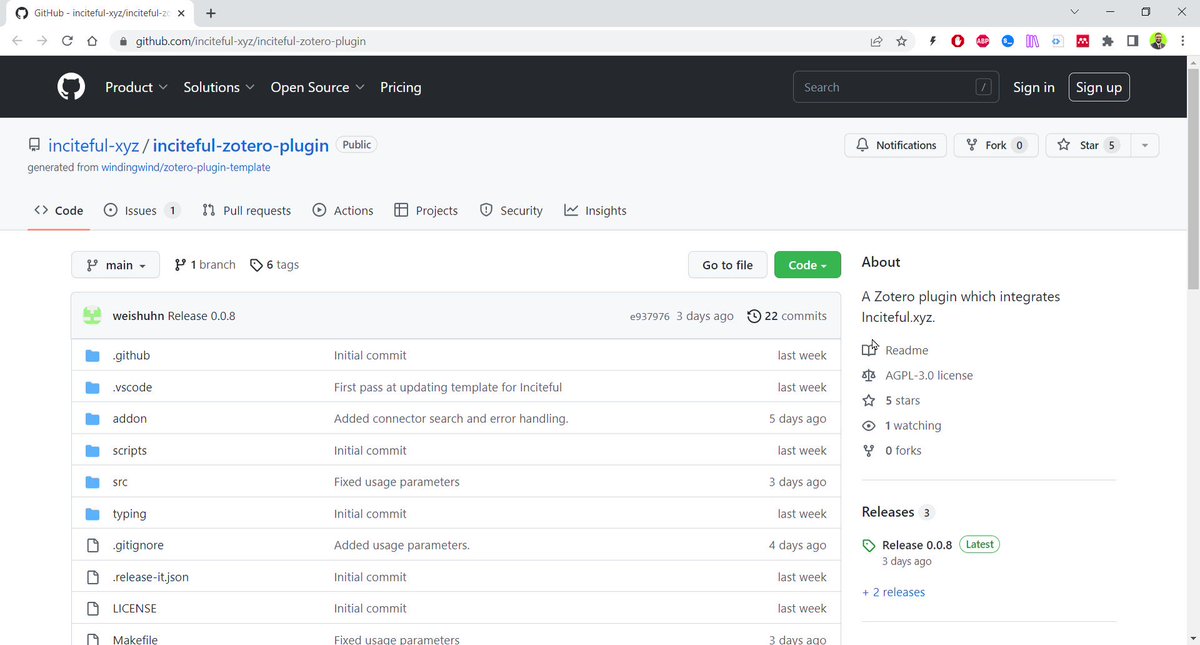Star the repository button
Viewport: 1200px width, 645px height.
point(1088,145)
